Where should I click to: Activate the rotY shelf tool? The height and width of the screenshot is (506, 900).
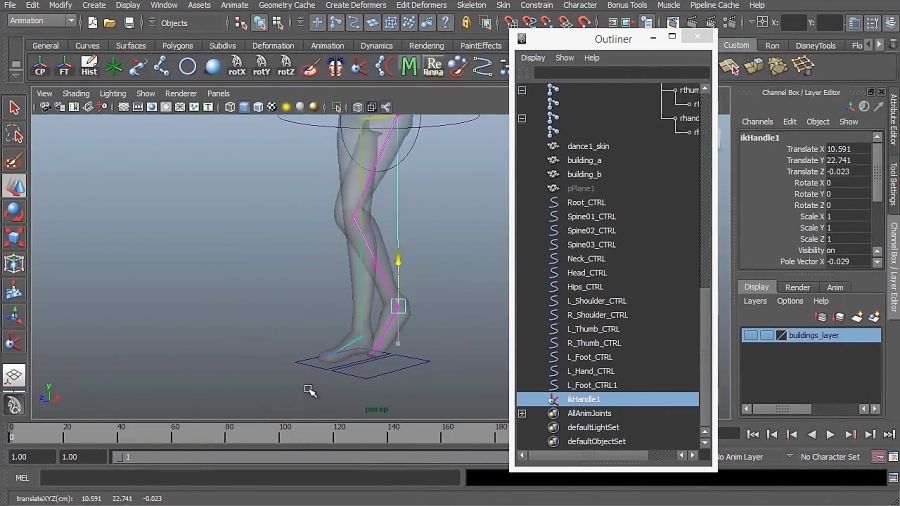261,66
